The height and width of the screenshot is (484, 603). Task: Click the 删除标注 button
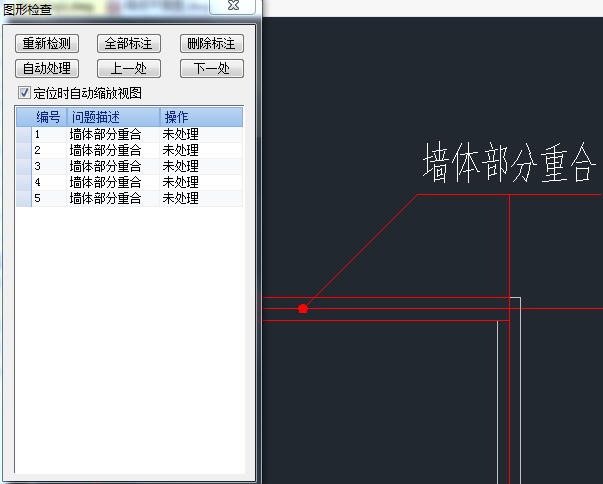212,43
